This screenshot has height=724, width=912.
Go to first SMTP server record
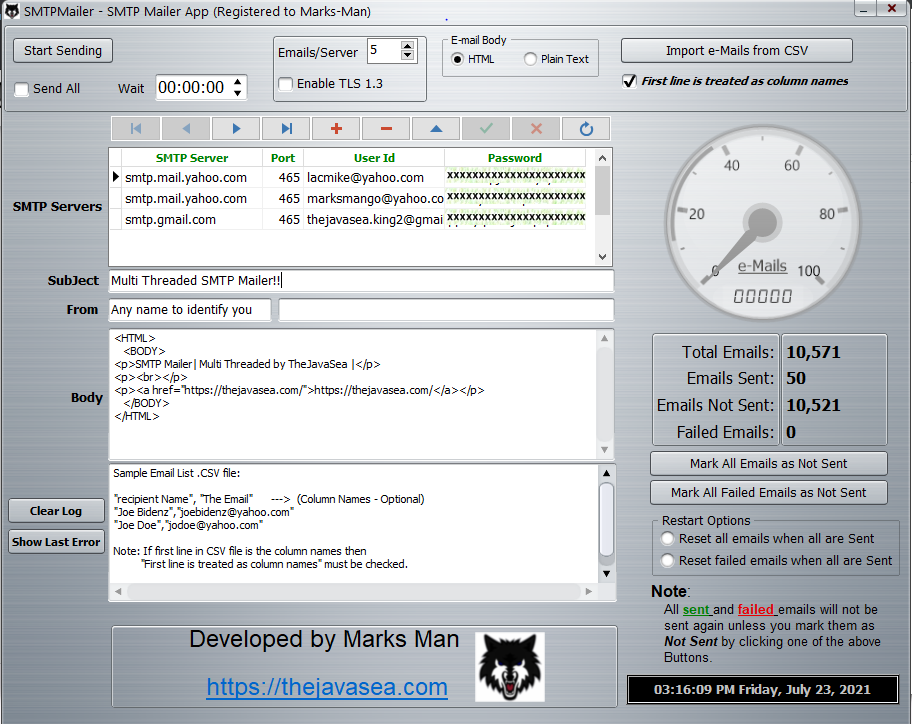pyautogui.click(x=136, y=129)
